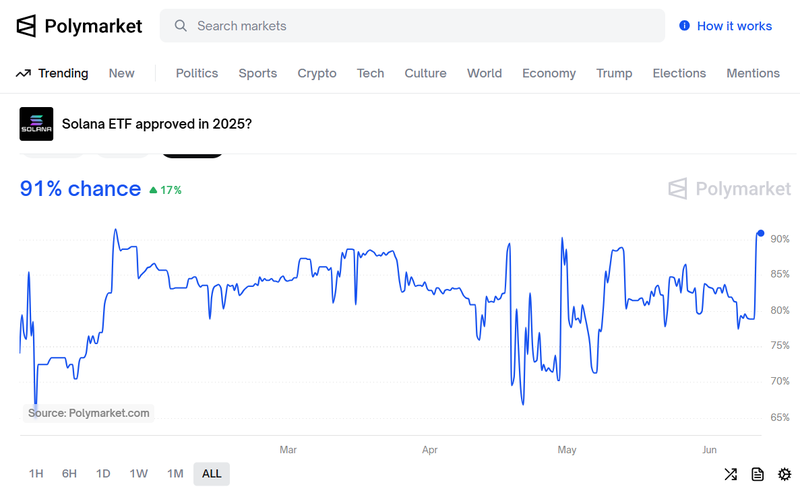800x497 pixels.
Task: Select the ALL chart time range
Action: click(212, 474)
